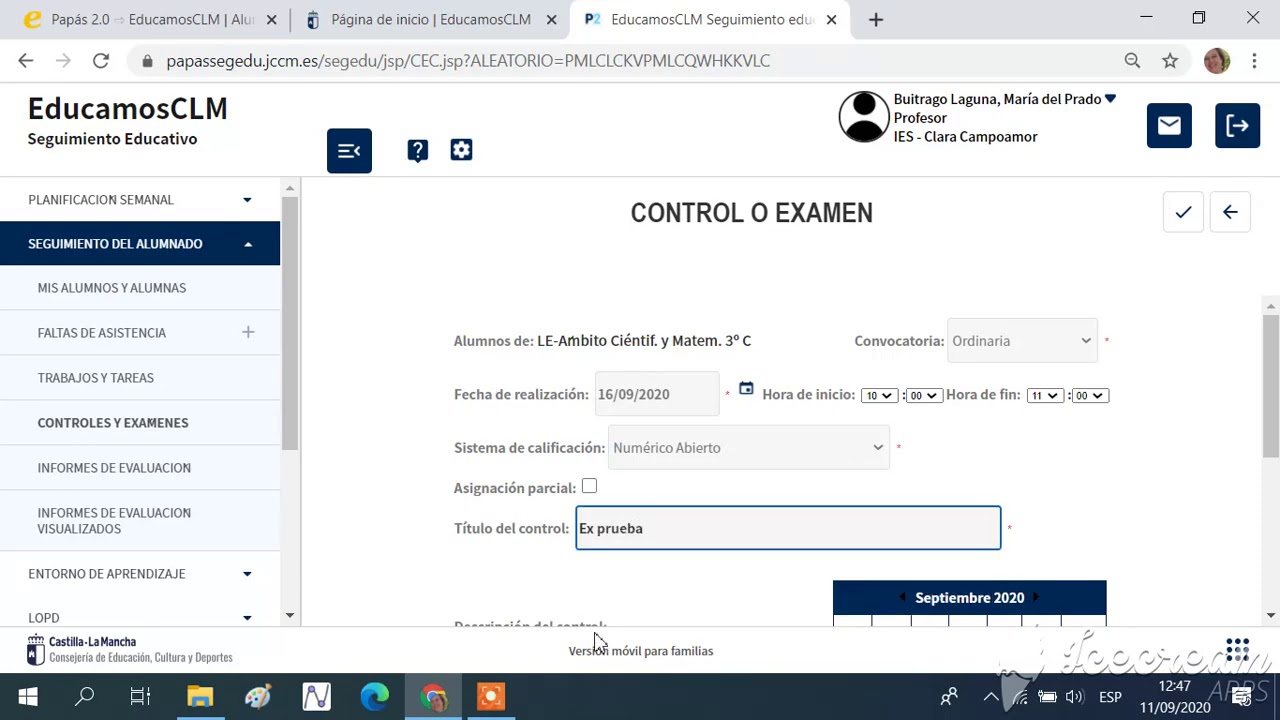Collapse the sidebar menu toggle icon
Viewport: 1280px width, 720px height.
349,151
